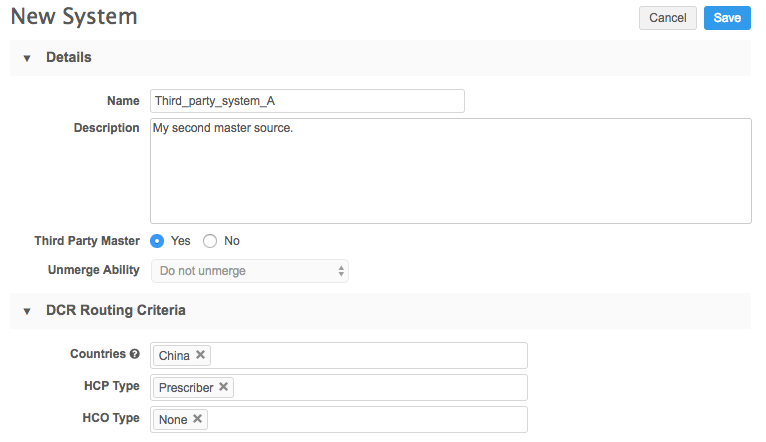Click the HCP Type tag input field
766x442 pixels.
380,387
